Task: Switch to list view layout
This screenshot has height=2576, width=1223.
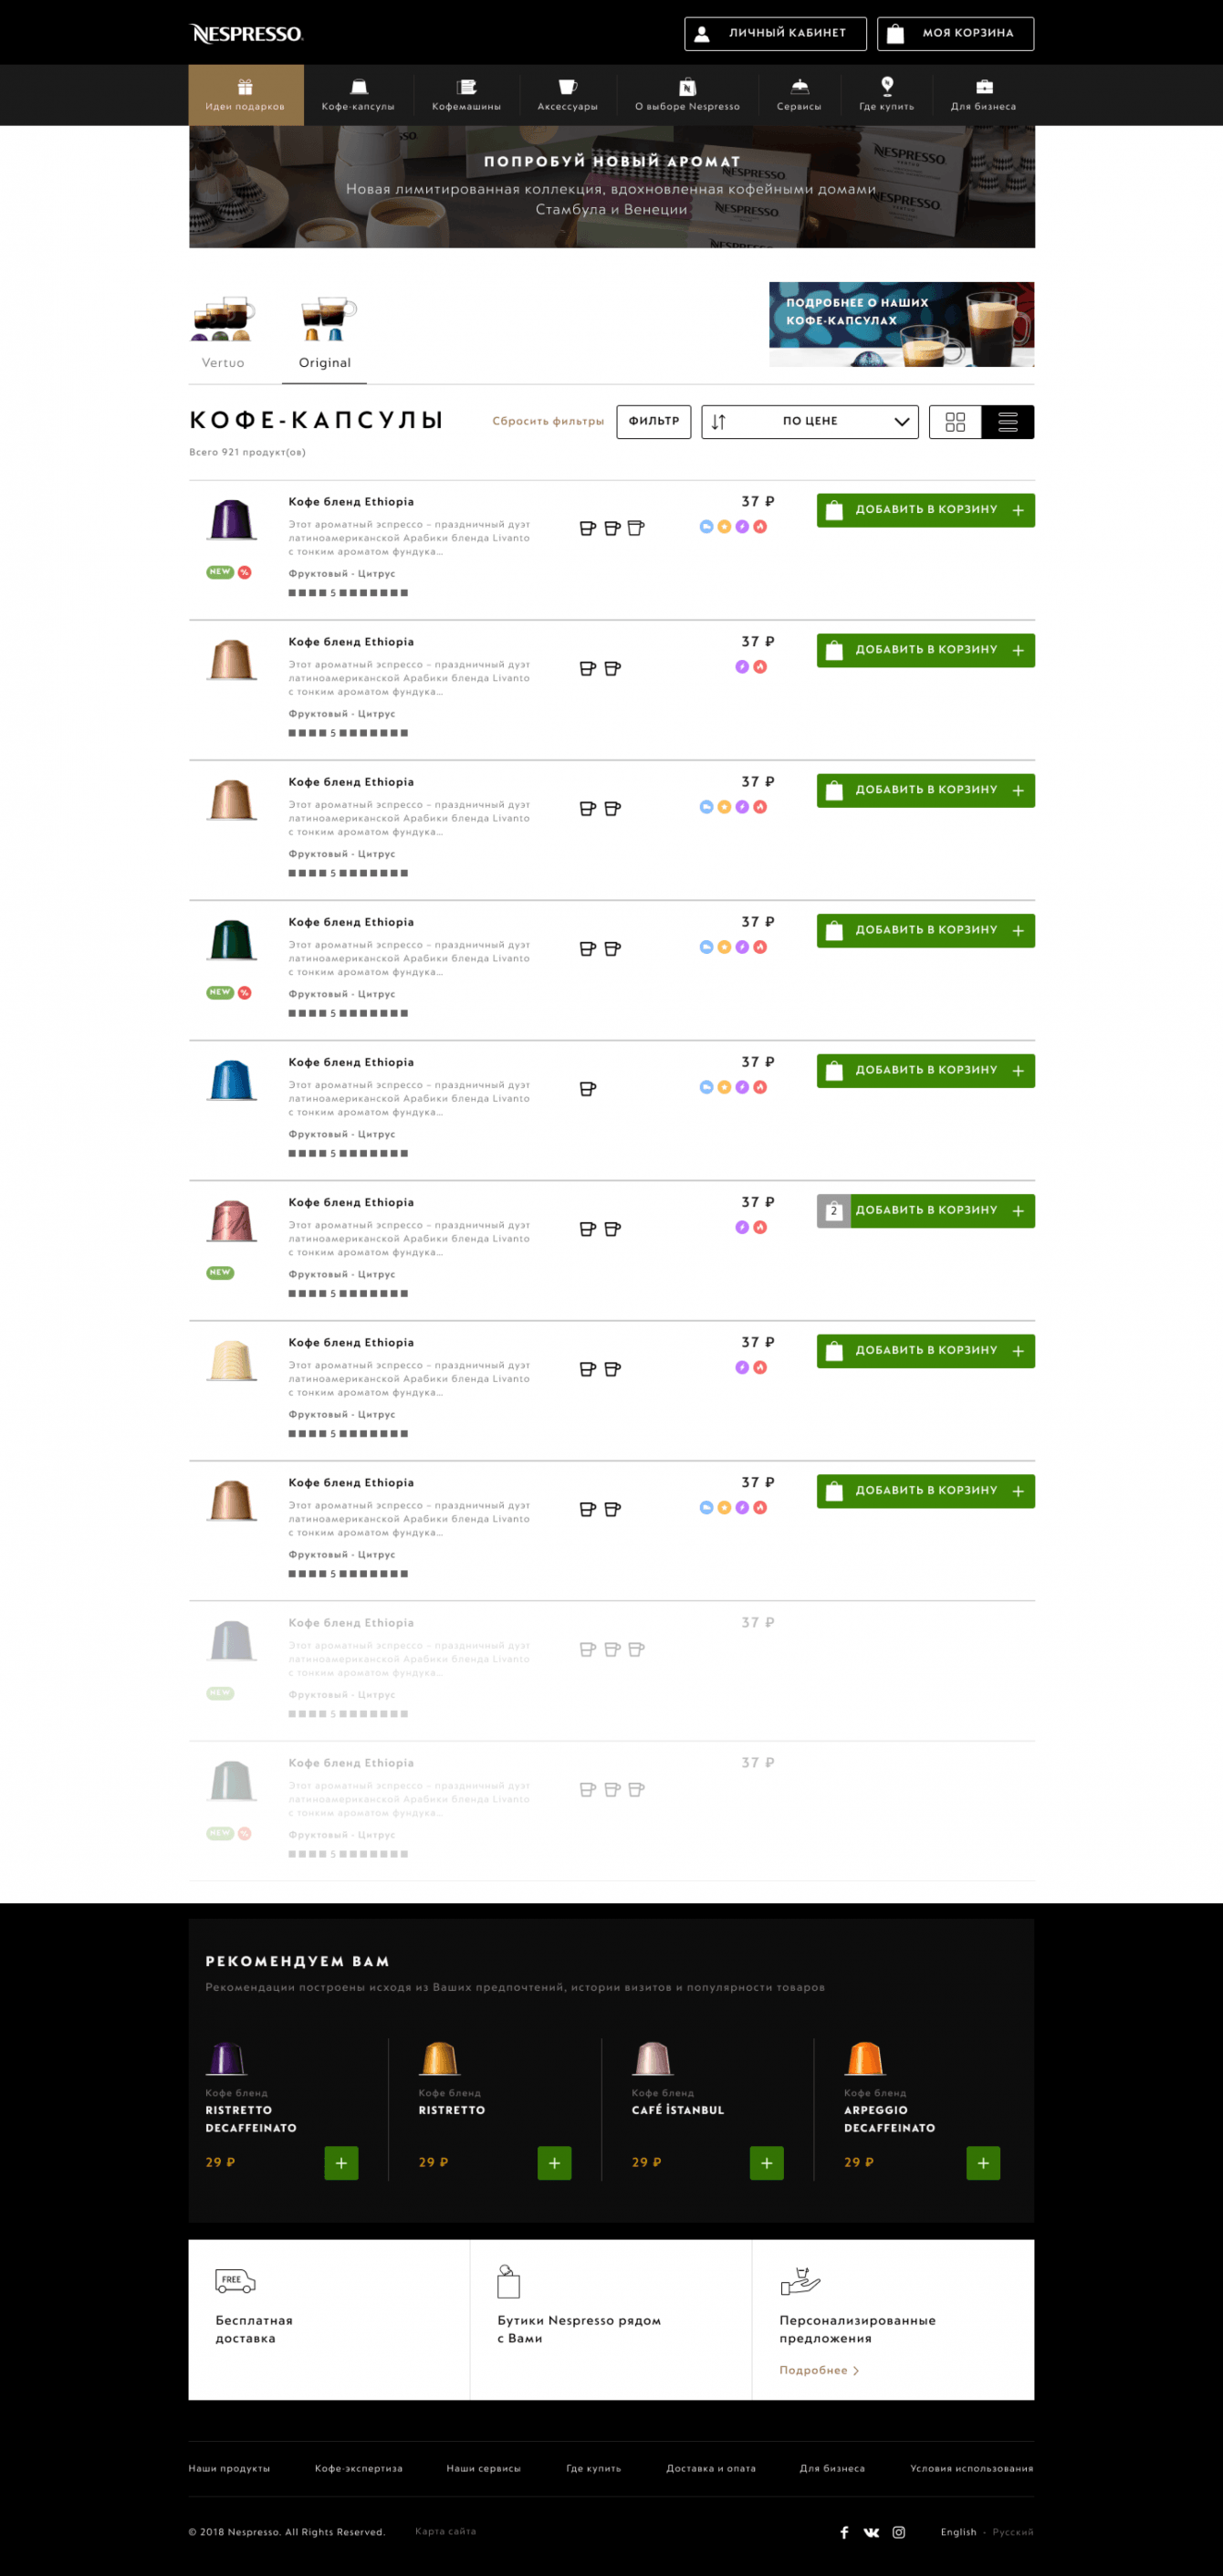Action: 1007,422
